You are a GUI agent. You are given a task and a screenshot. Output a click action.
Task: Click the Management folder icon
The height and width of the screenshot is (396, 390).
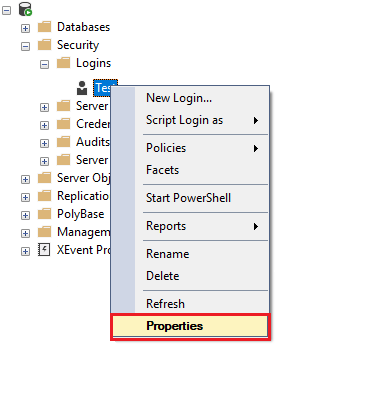[x=44, y=232]
